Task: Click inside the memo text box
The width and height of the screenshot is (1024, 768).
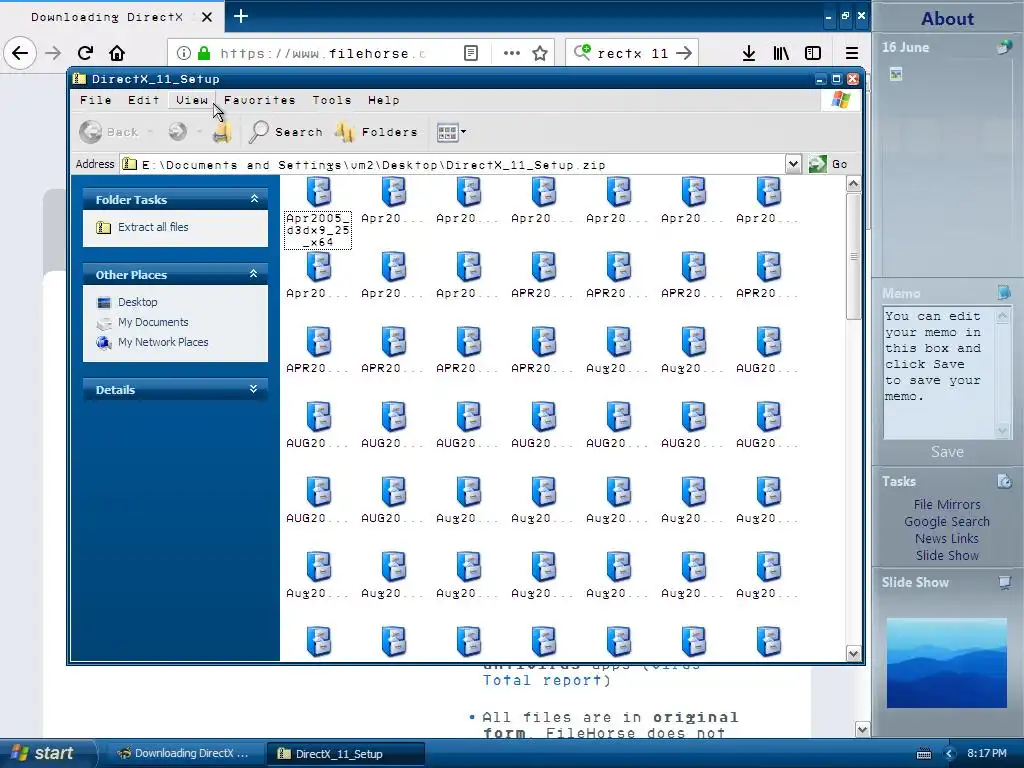Action: pyautogui.click(x=938, y=373)
